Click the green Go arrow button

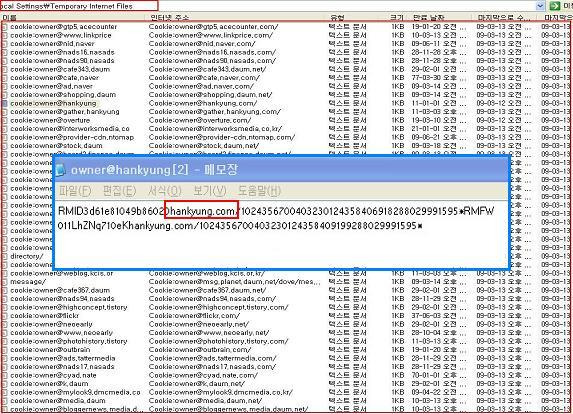[555, 6]
